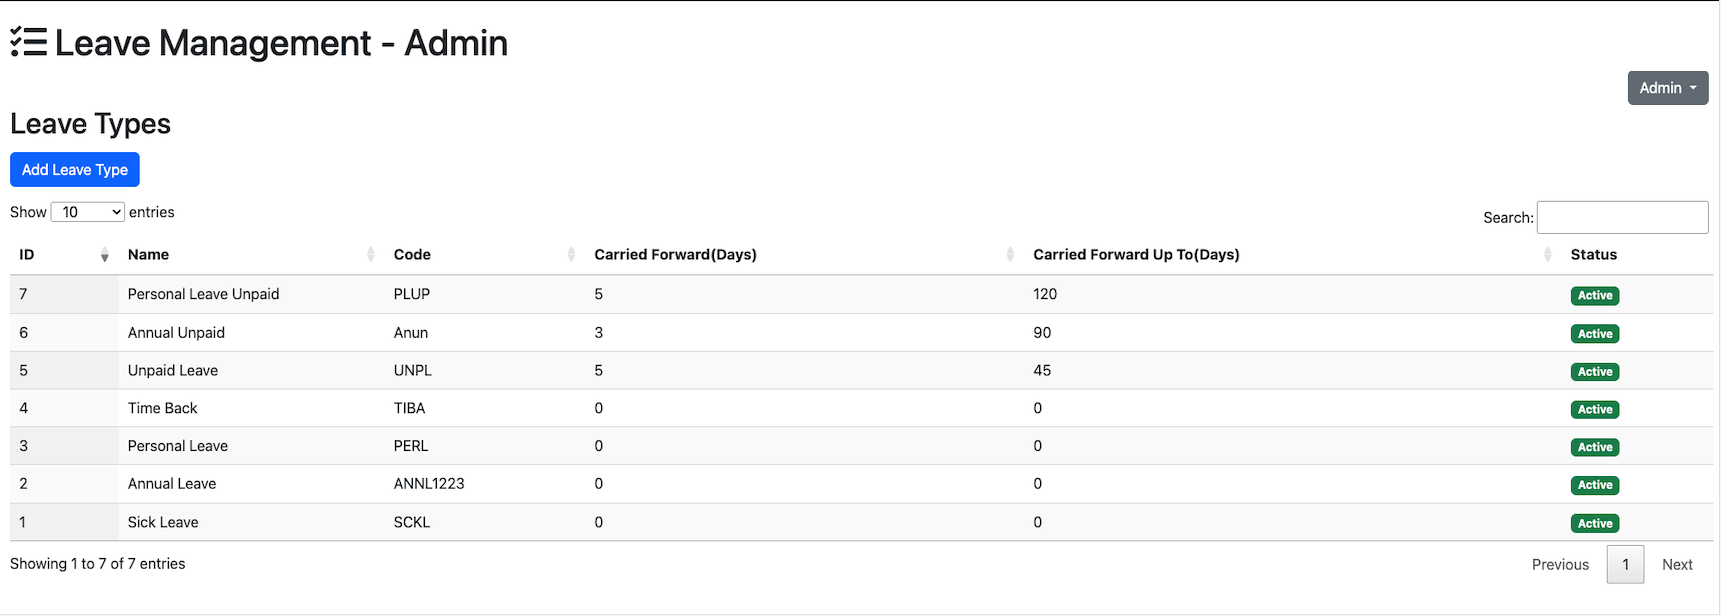The height and width of the screenshot is (616, 1721).
Task: Sort by Carried Forward Up To(Days) icon
Action: pyautogui.click(x=1547, y=255)
